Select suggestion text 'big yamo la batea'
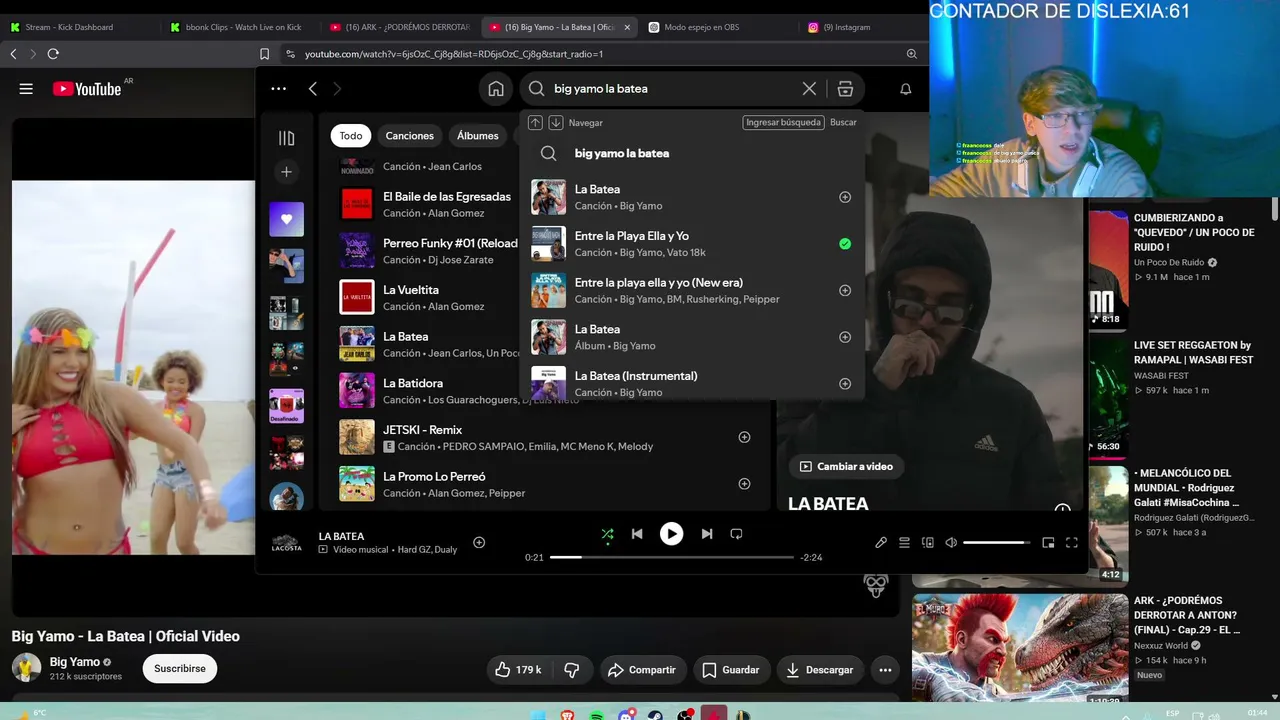The height and width of the screenshot is (720, 1280). tap(622, 153)
